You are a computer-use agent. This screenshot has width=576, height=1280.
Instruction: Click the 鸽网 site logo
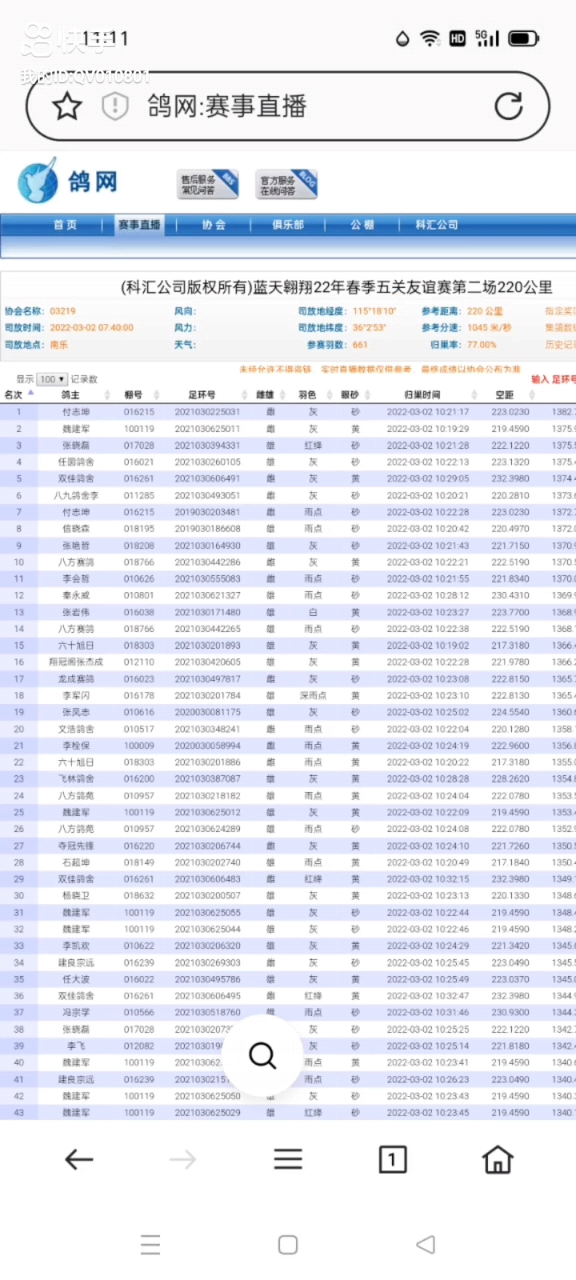(x=68, y=181)
